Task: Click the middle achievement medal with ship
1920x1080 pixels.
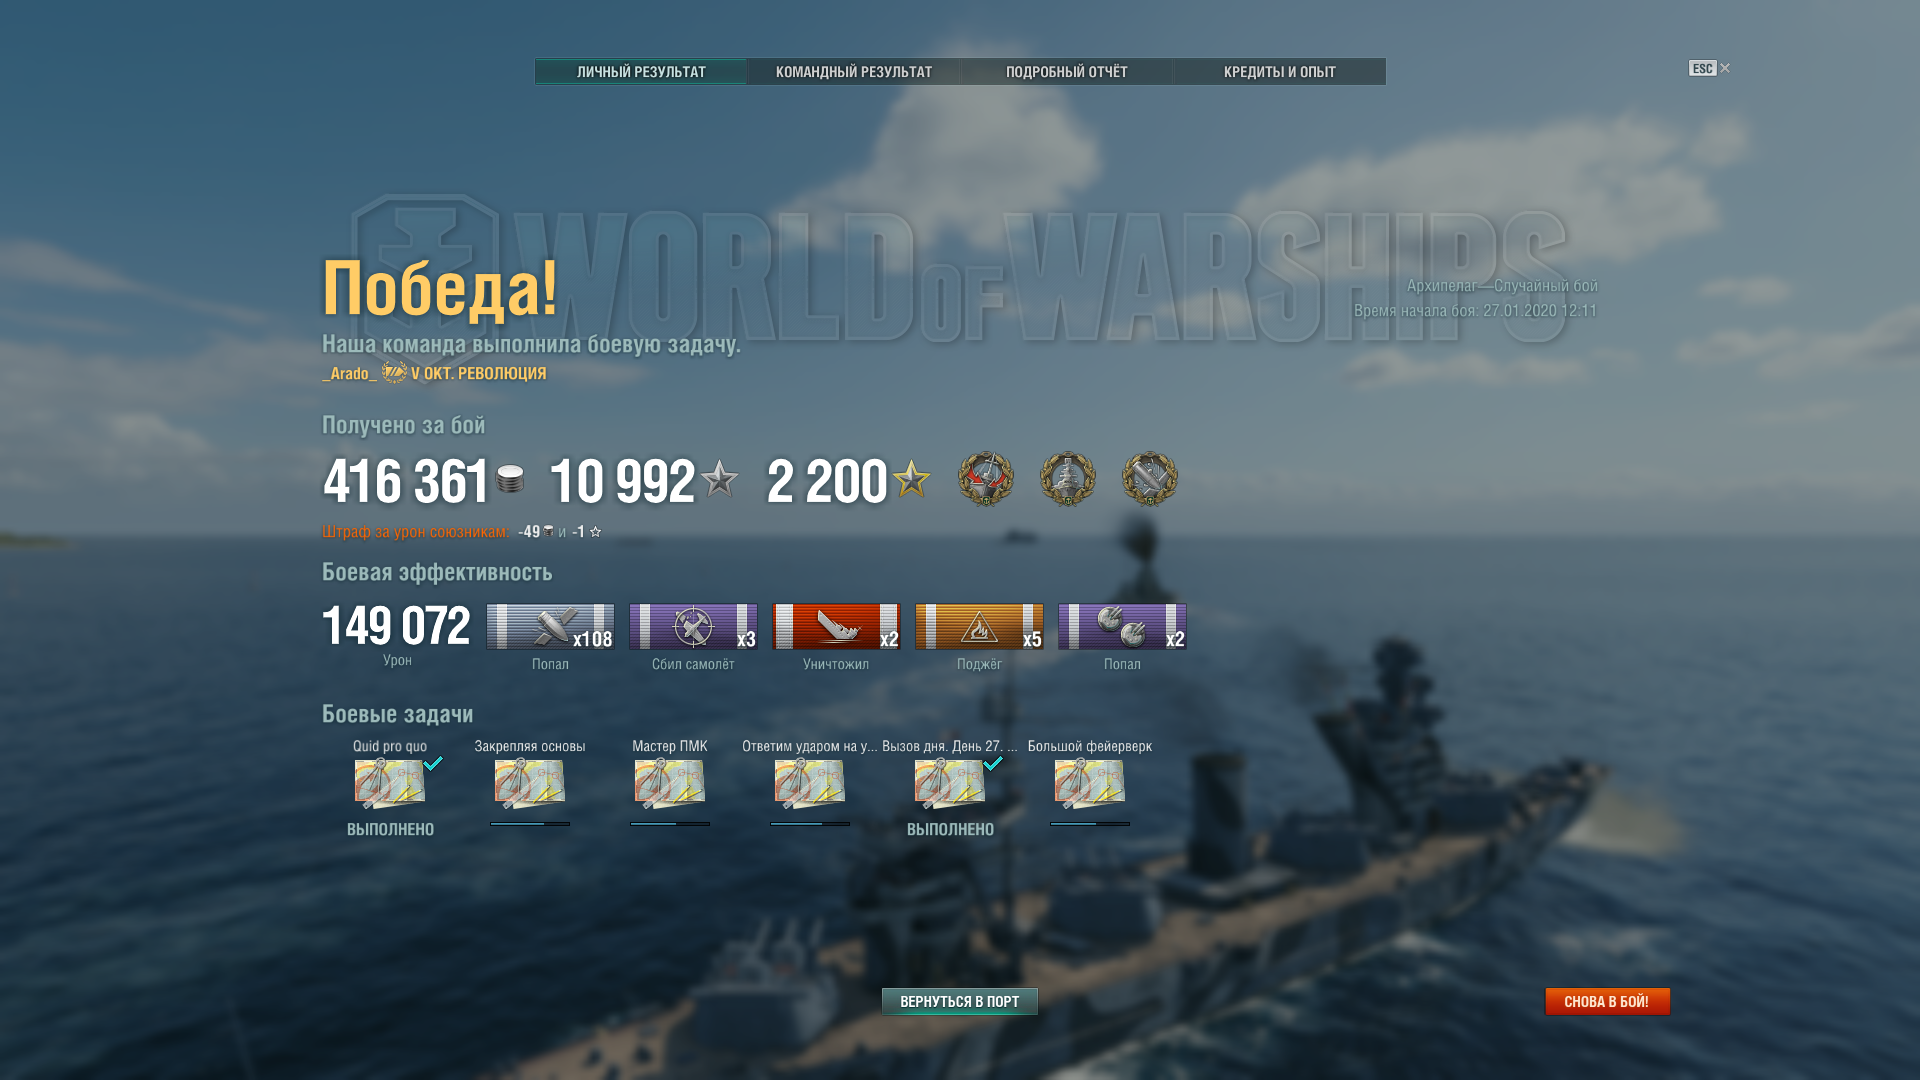Action: (x=1068, y=479)
